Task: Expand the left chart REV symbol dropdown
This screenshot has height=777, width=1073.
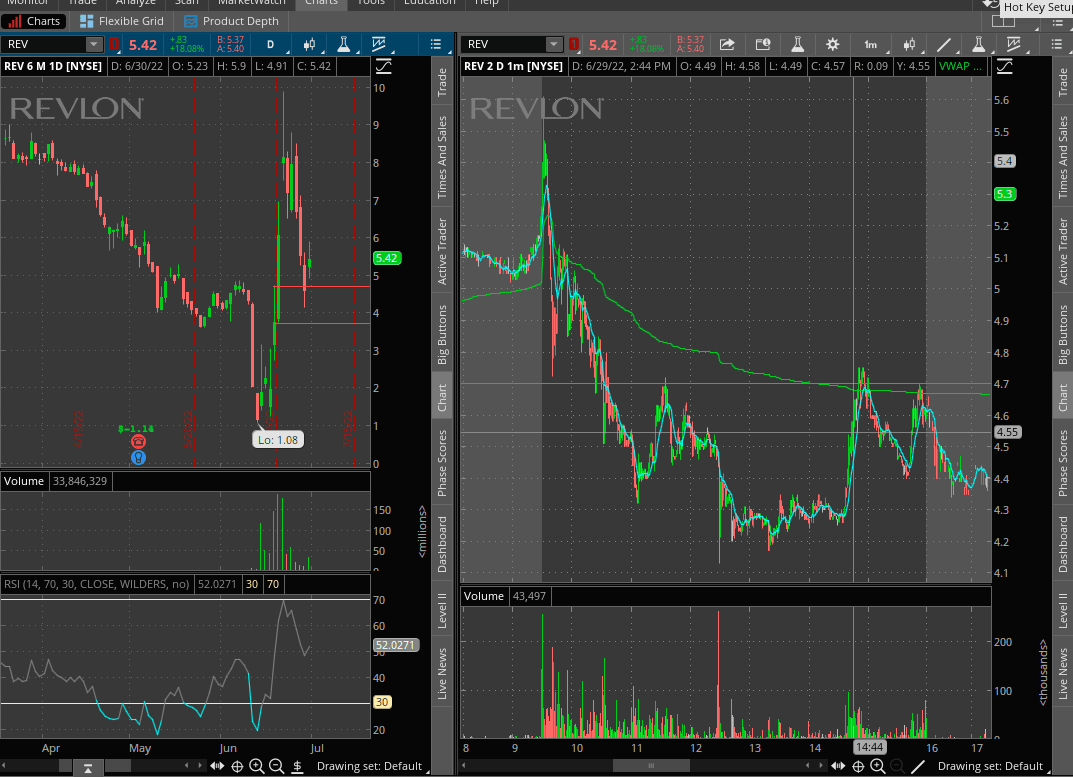Action: coord(94,44)
